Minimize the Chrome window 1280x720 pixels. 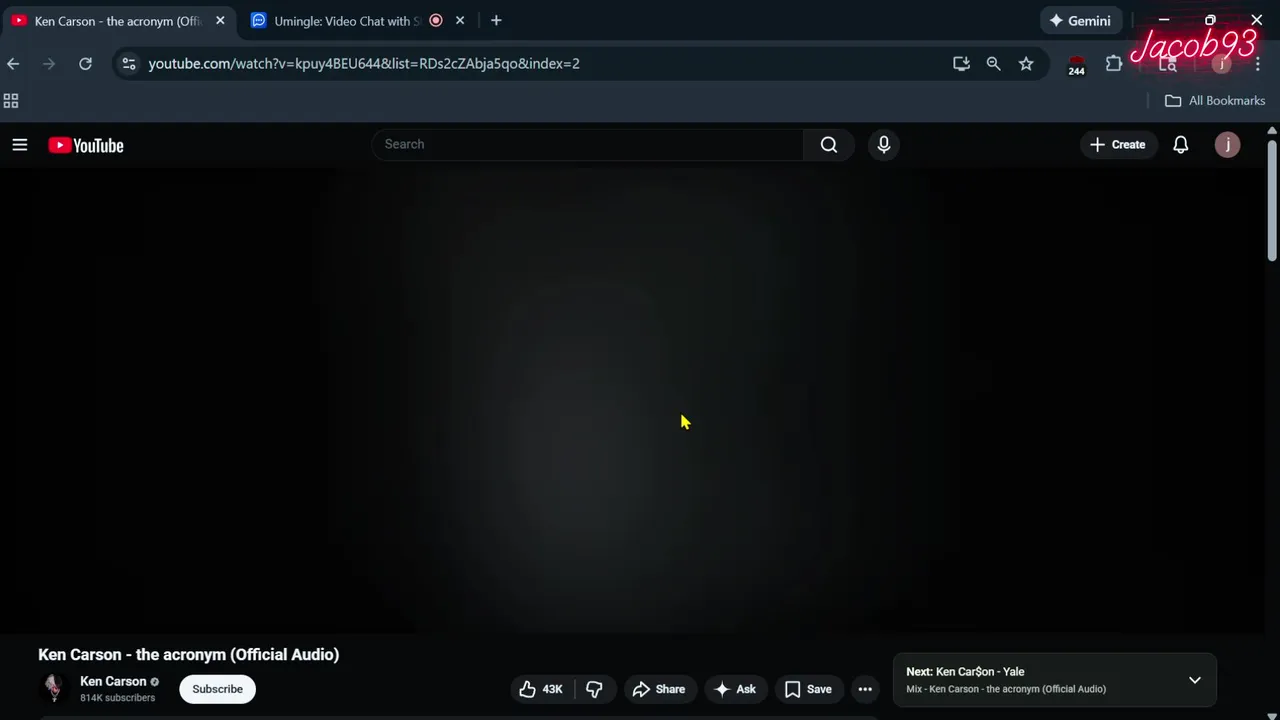pos(1164,20)
